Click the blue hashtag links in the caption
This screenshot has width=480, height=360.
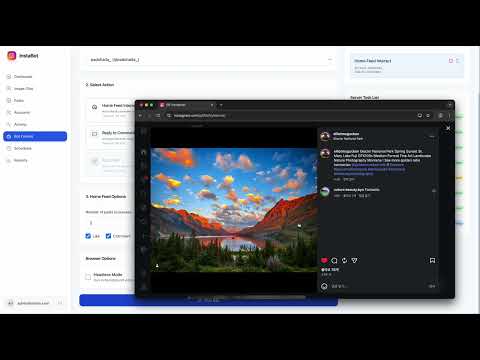pos(369,169)
